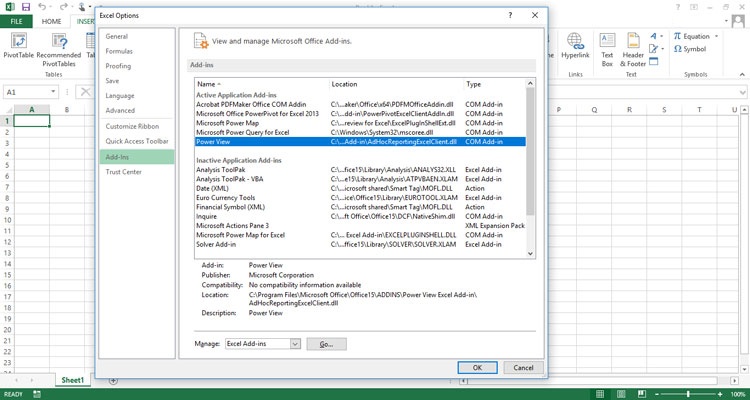
Task: Insert an Equation from Symbols group
Action: [x=692, y=36]
